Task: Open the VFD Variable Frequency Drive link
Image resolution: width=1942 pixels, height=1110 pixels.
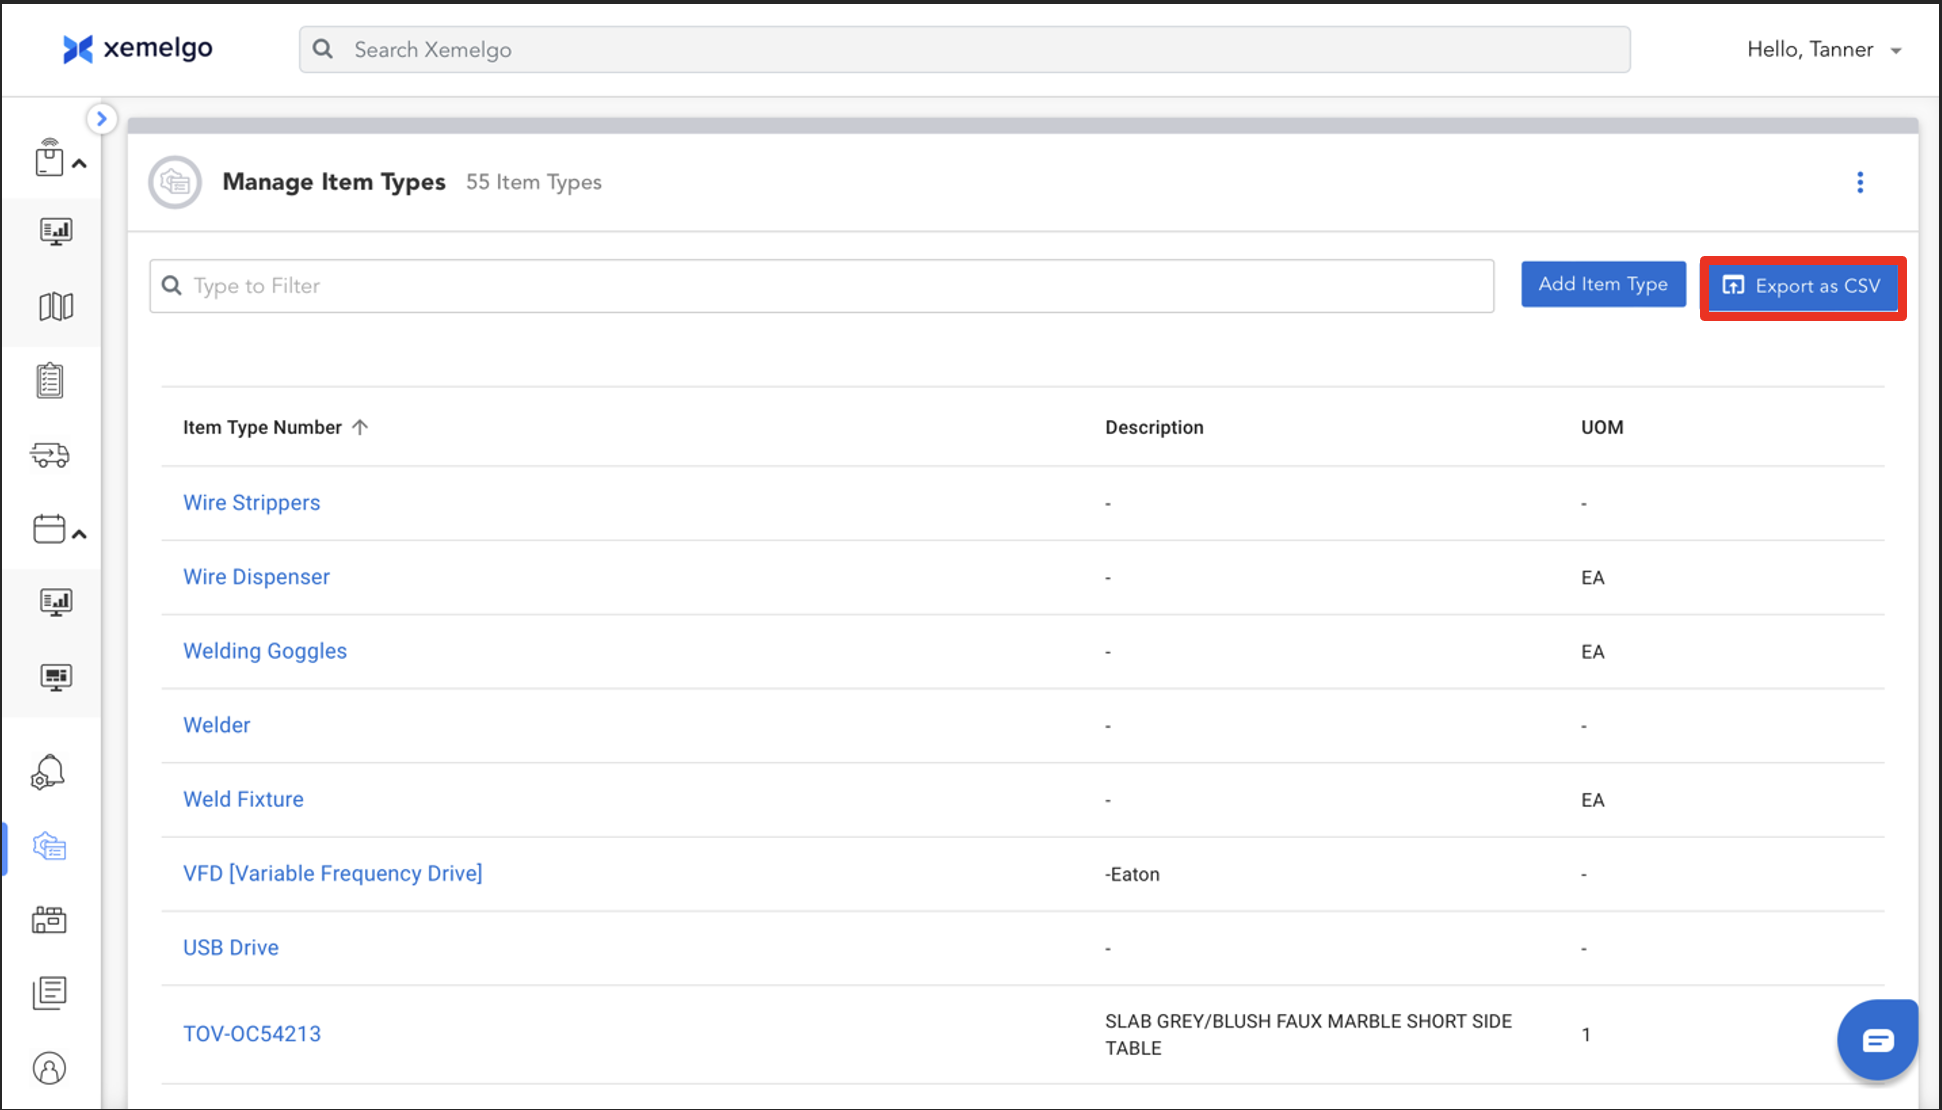Action: [332, 873]
